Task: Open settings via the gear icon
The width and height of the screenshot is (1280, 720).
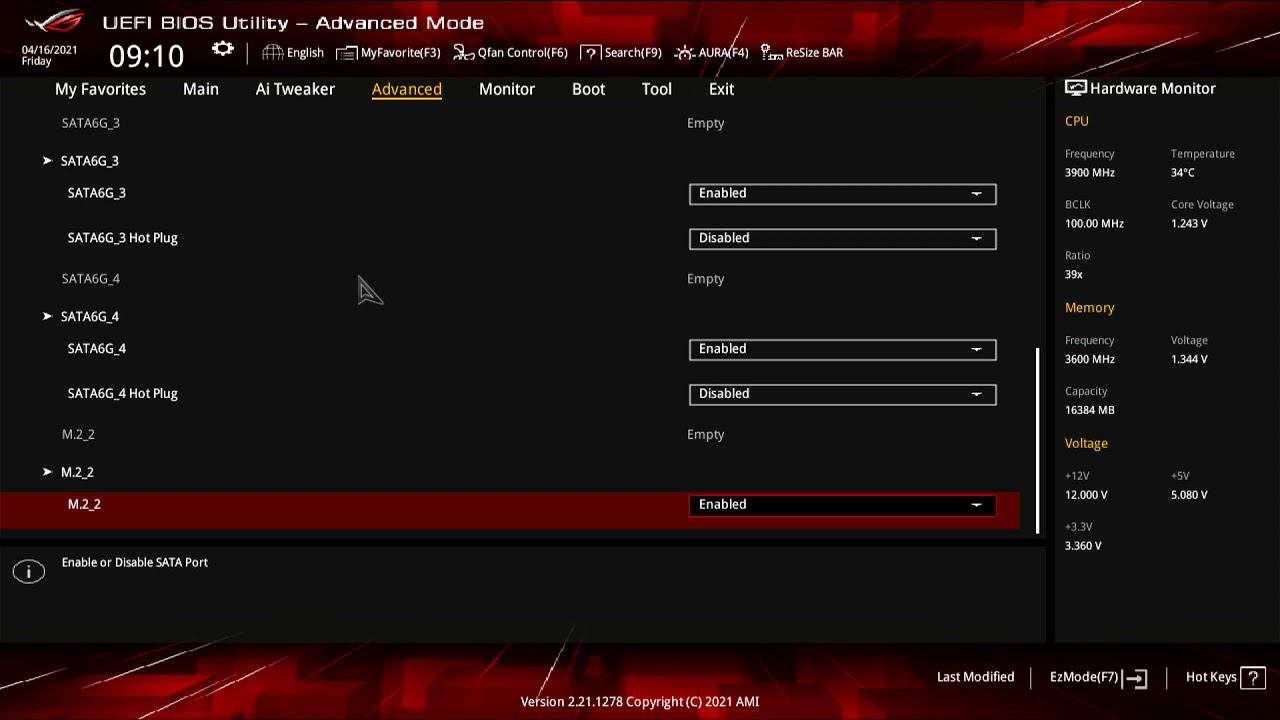Action: [x=222, y=49]
